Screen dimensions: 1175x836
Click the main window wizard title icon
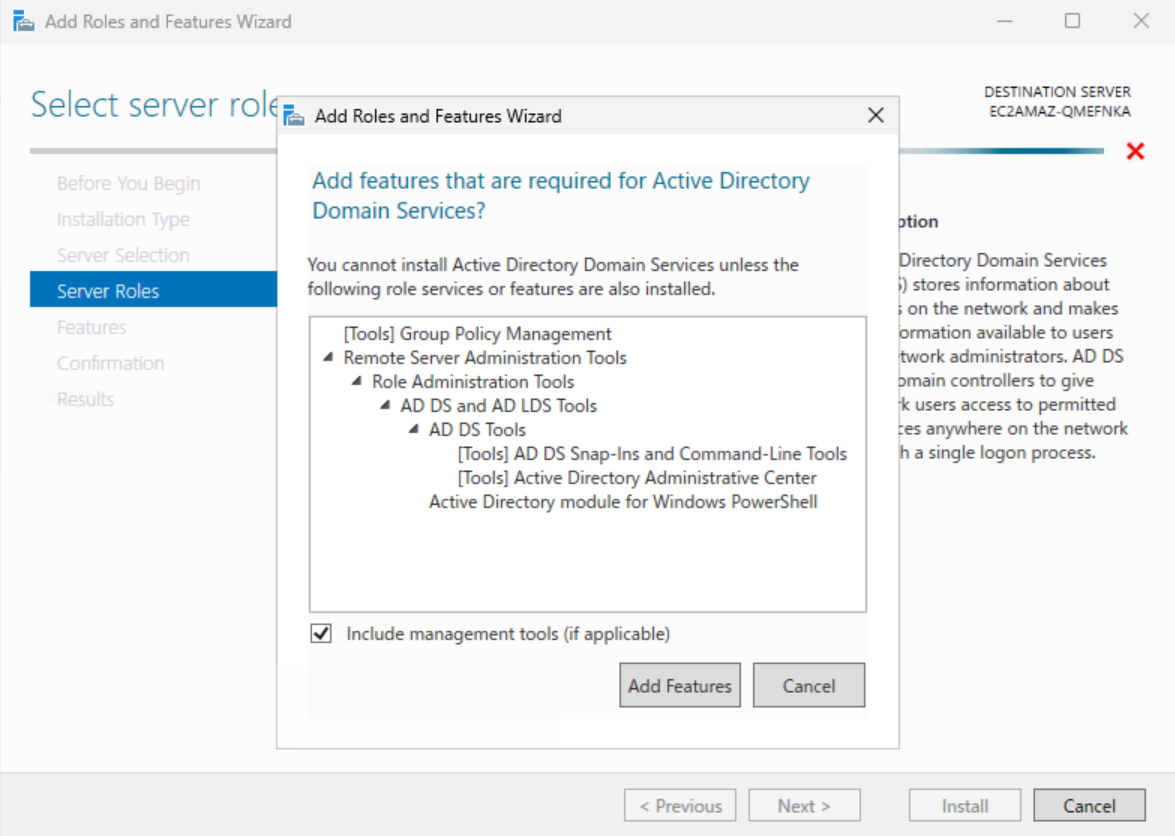[x=24, y=21]
